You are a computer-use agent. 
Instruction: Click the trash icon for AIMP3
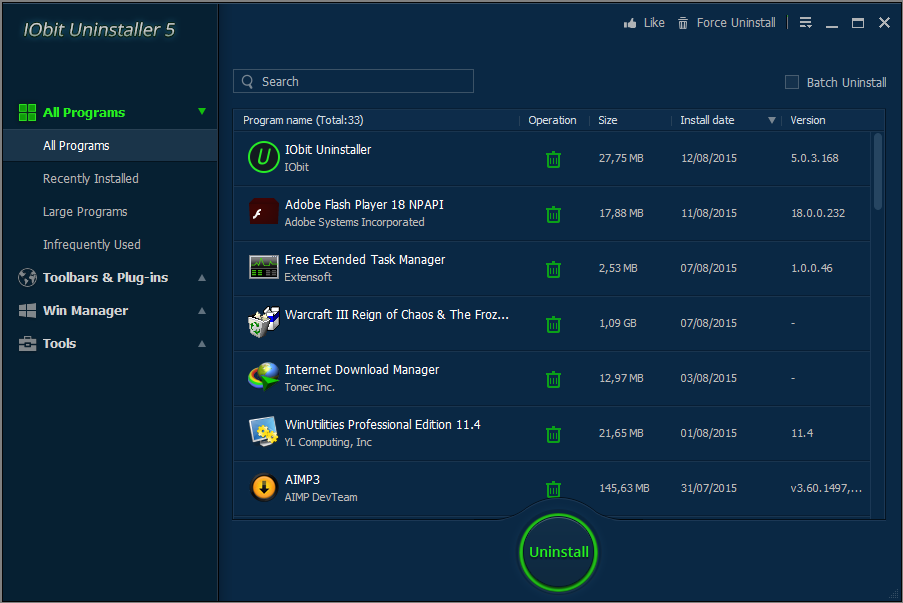(x=553, y=489)
